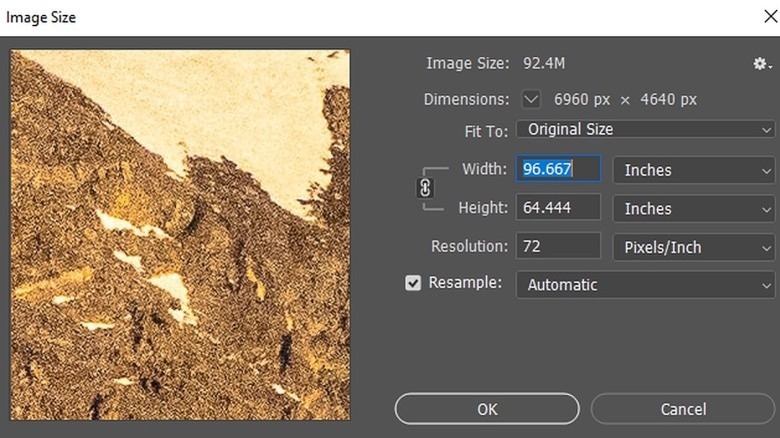Expand the Fit To Original Size dropdown
Screen dimensions: 780x438
pos(646,129)
